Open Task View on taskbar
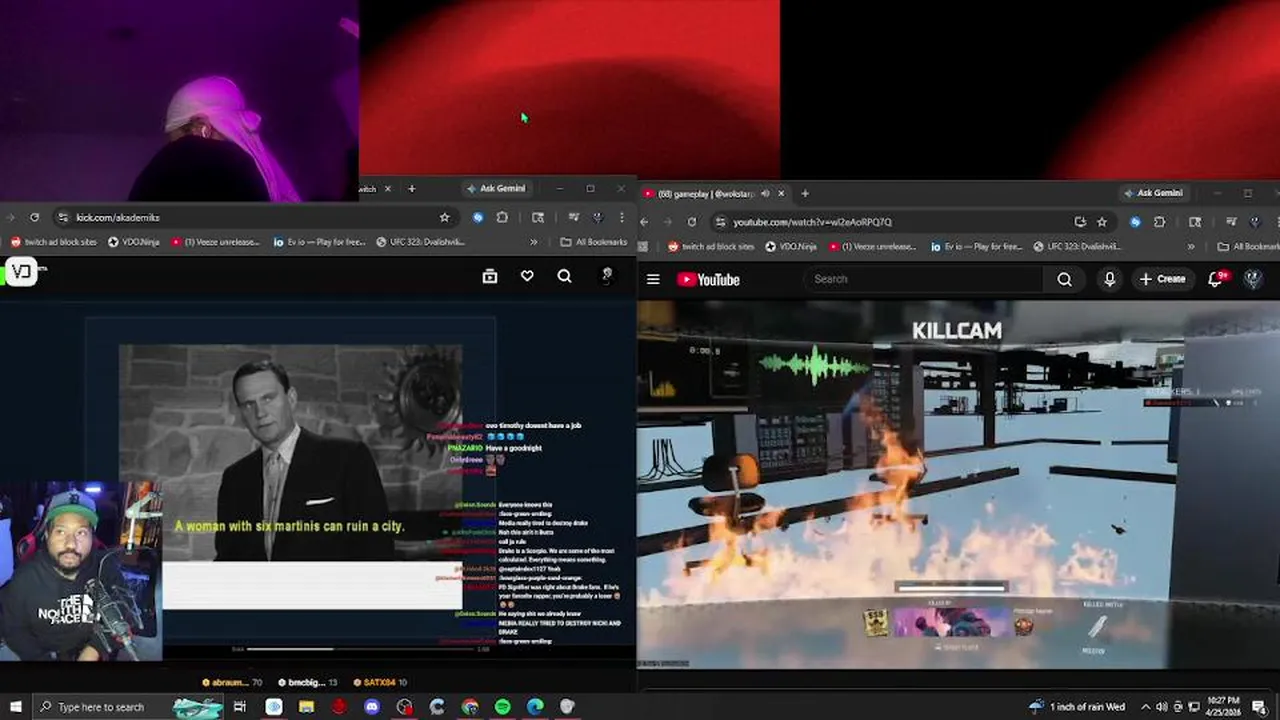1280x720 pixels. [240, 707]
